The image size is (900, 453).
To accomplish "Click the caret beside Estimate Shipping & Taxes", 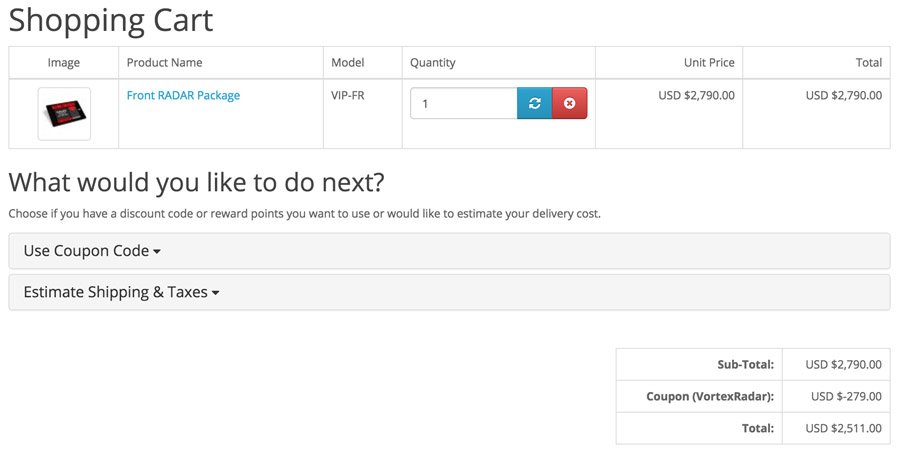I will 215,293.
